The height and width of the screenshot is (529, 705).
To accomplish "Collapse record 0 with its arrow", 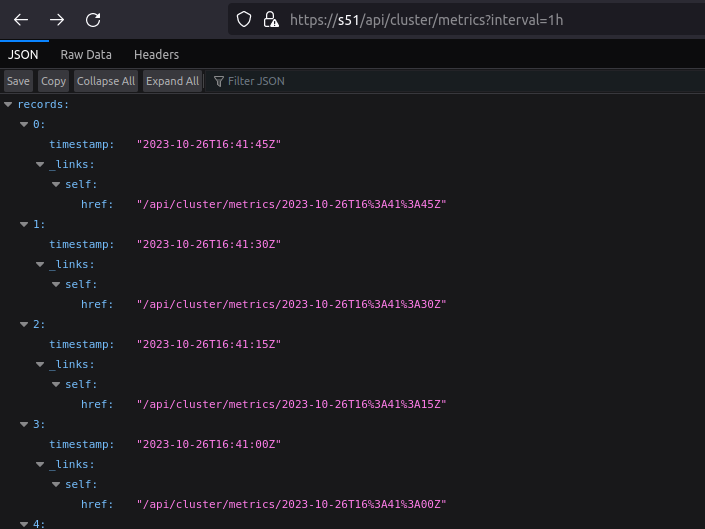I will [24, 124].
